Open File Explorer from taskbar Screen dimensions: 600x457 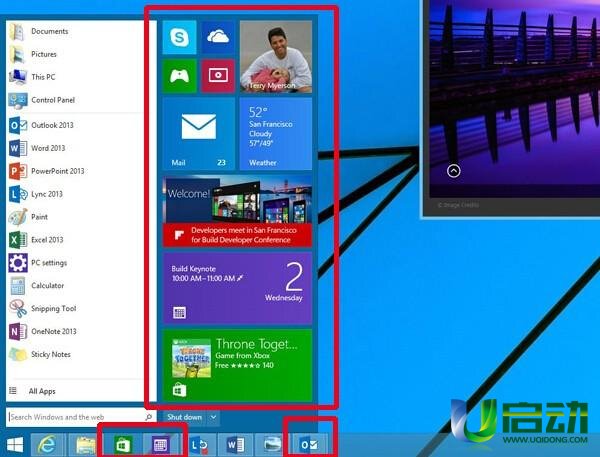(86, 445)
